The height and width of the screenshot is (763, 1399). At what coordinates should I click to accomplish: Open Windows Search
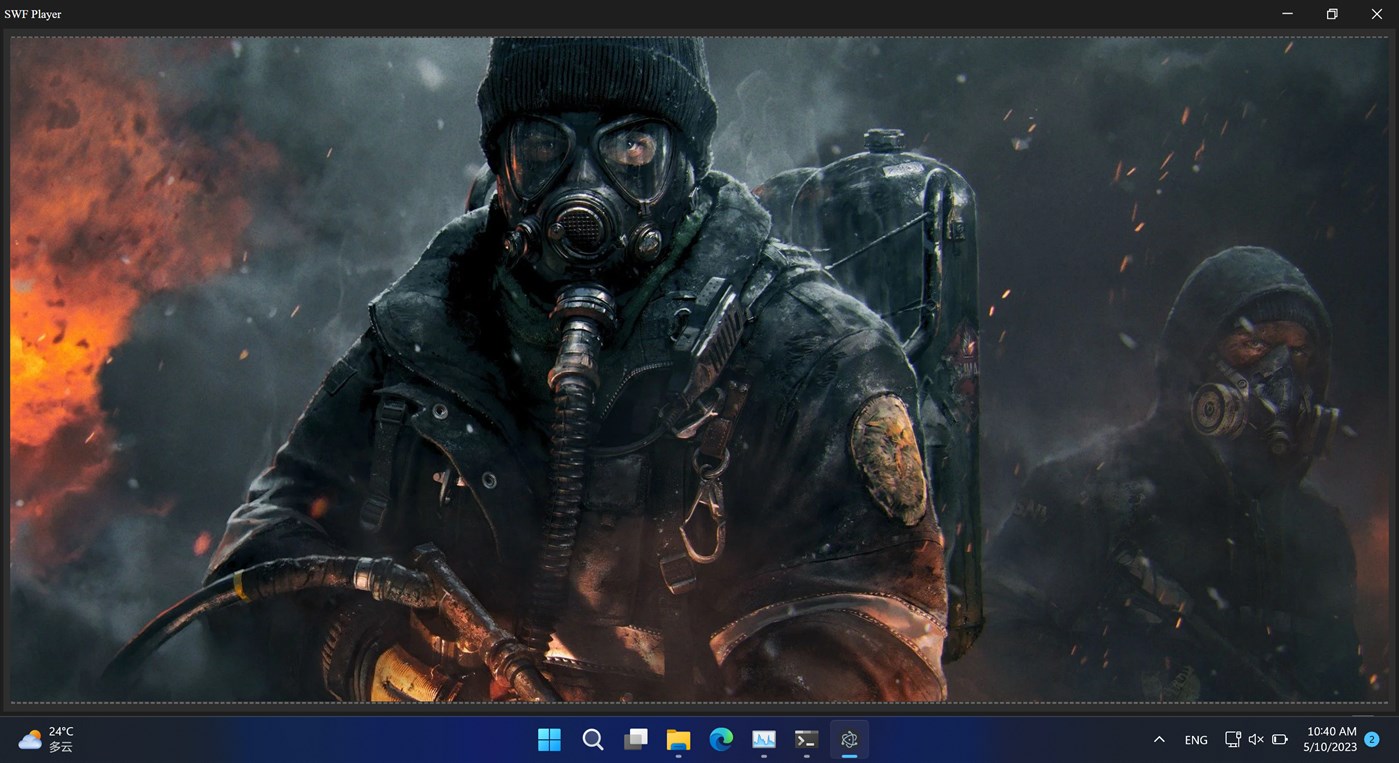point(592,740)
